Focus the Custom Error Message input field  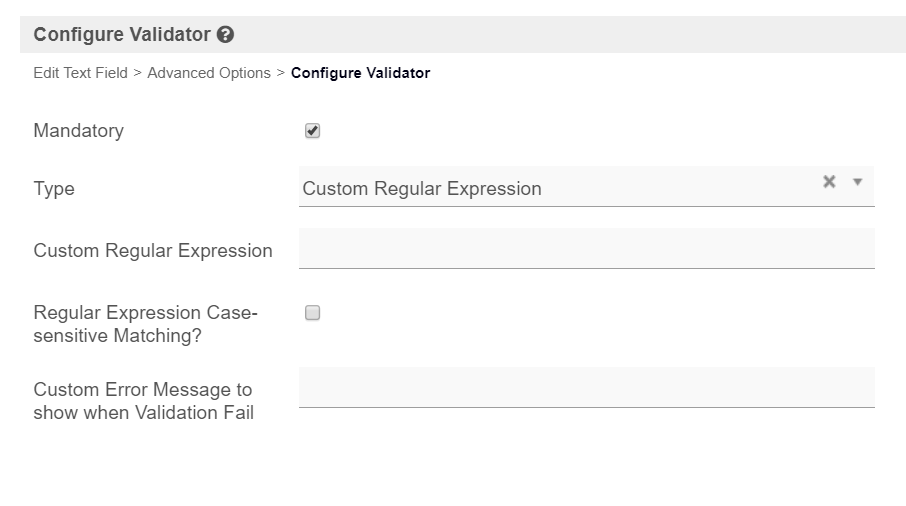tap(586, 387)
